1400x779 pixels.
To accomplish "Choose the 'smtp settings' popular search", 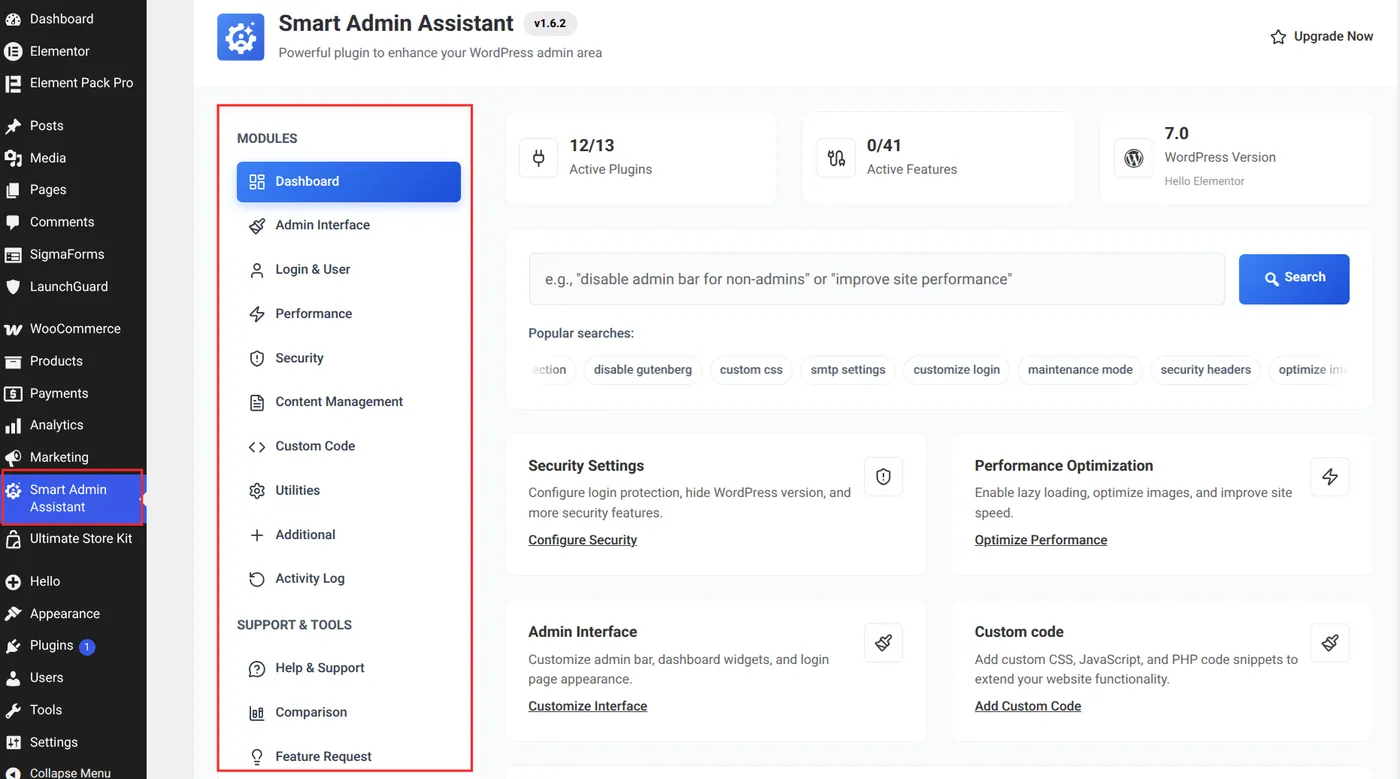I will pos(848,370).
